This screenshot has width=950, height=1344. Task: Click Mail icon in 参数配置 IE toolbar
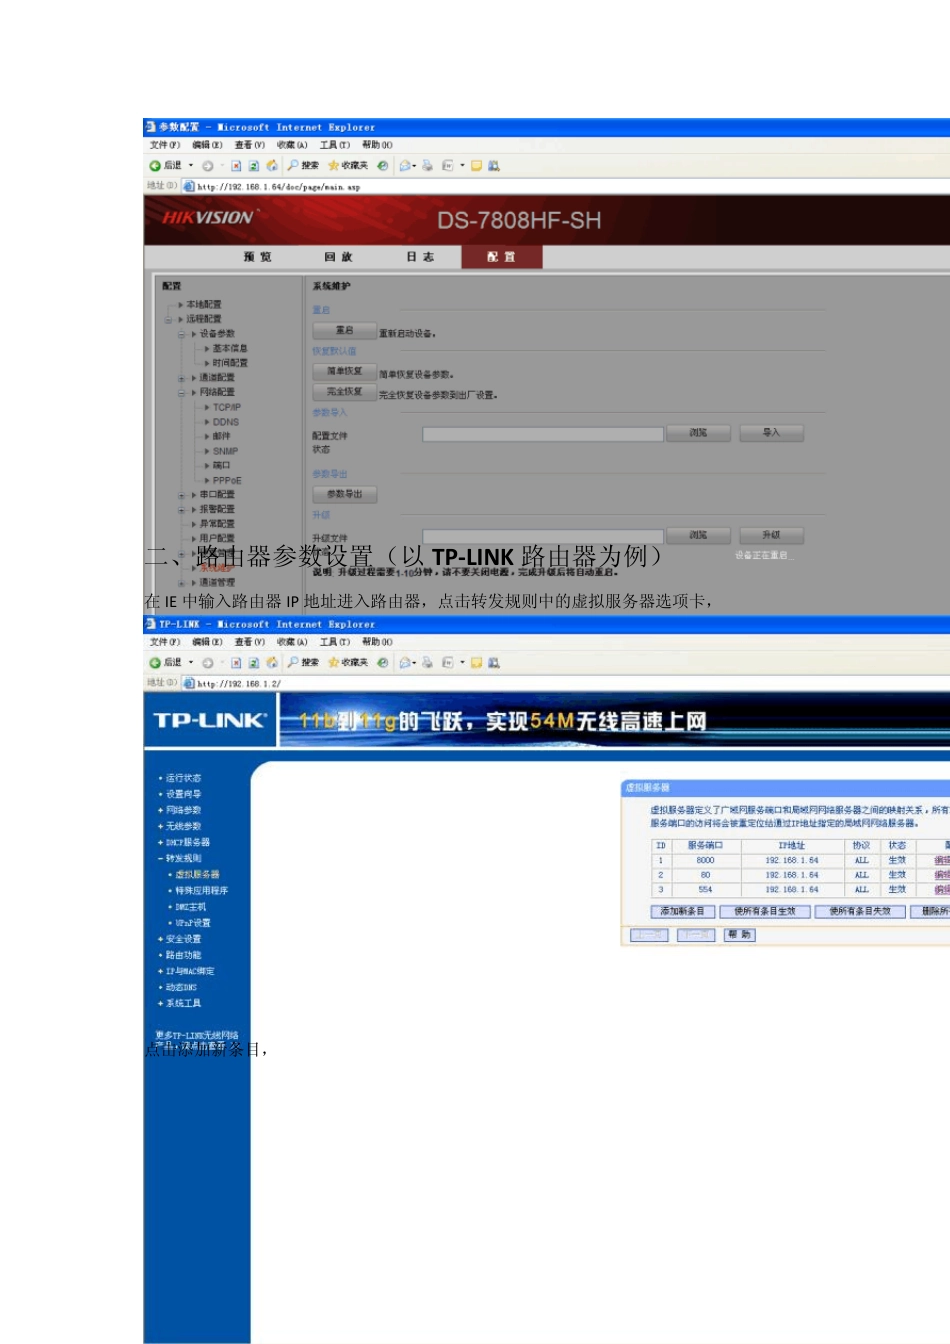[406, 166]
